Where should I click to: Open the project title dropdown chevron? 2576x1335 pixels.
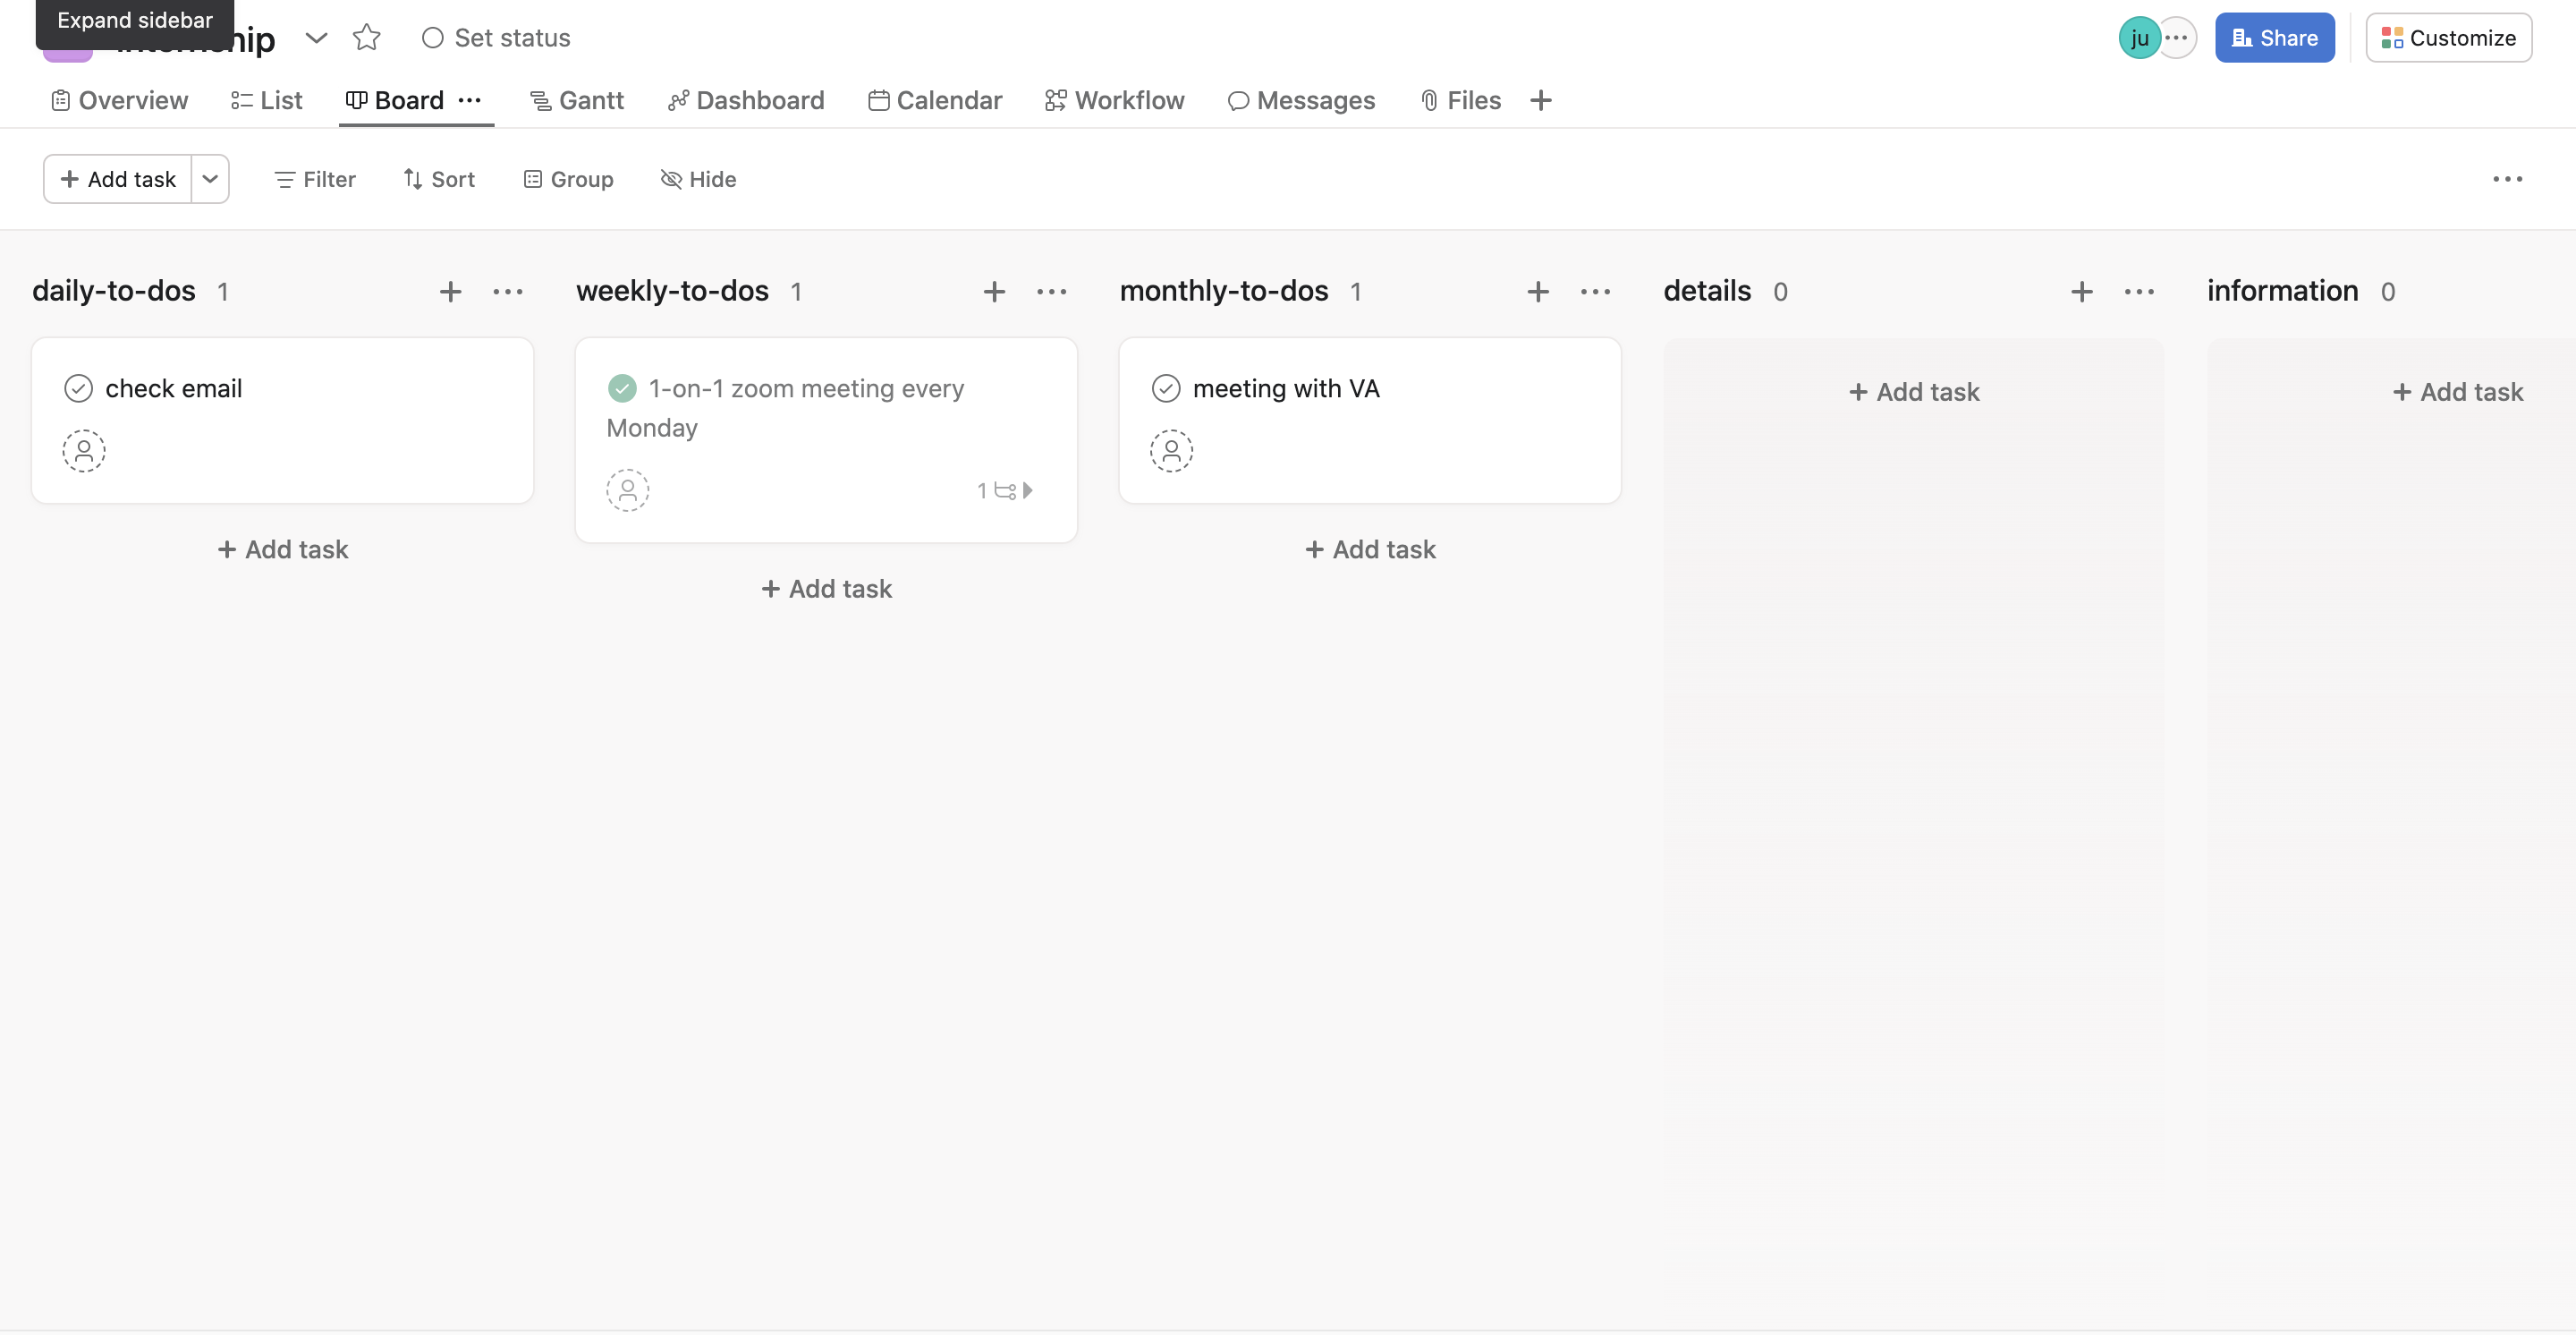(x=316, y=38)
